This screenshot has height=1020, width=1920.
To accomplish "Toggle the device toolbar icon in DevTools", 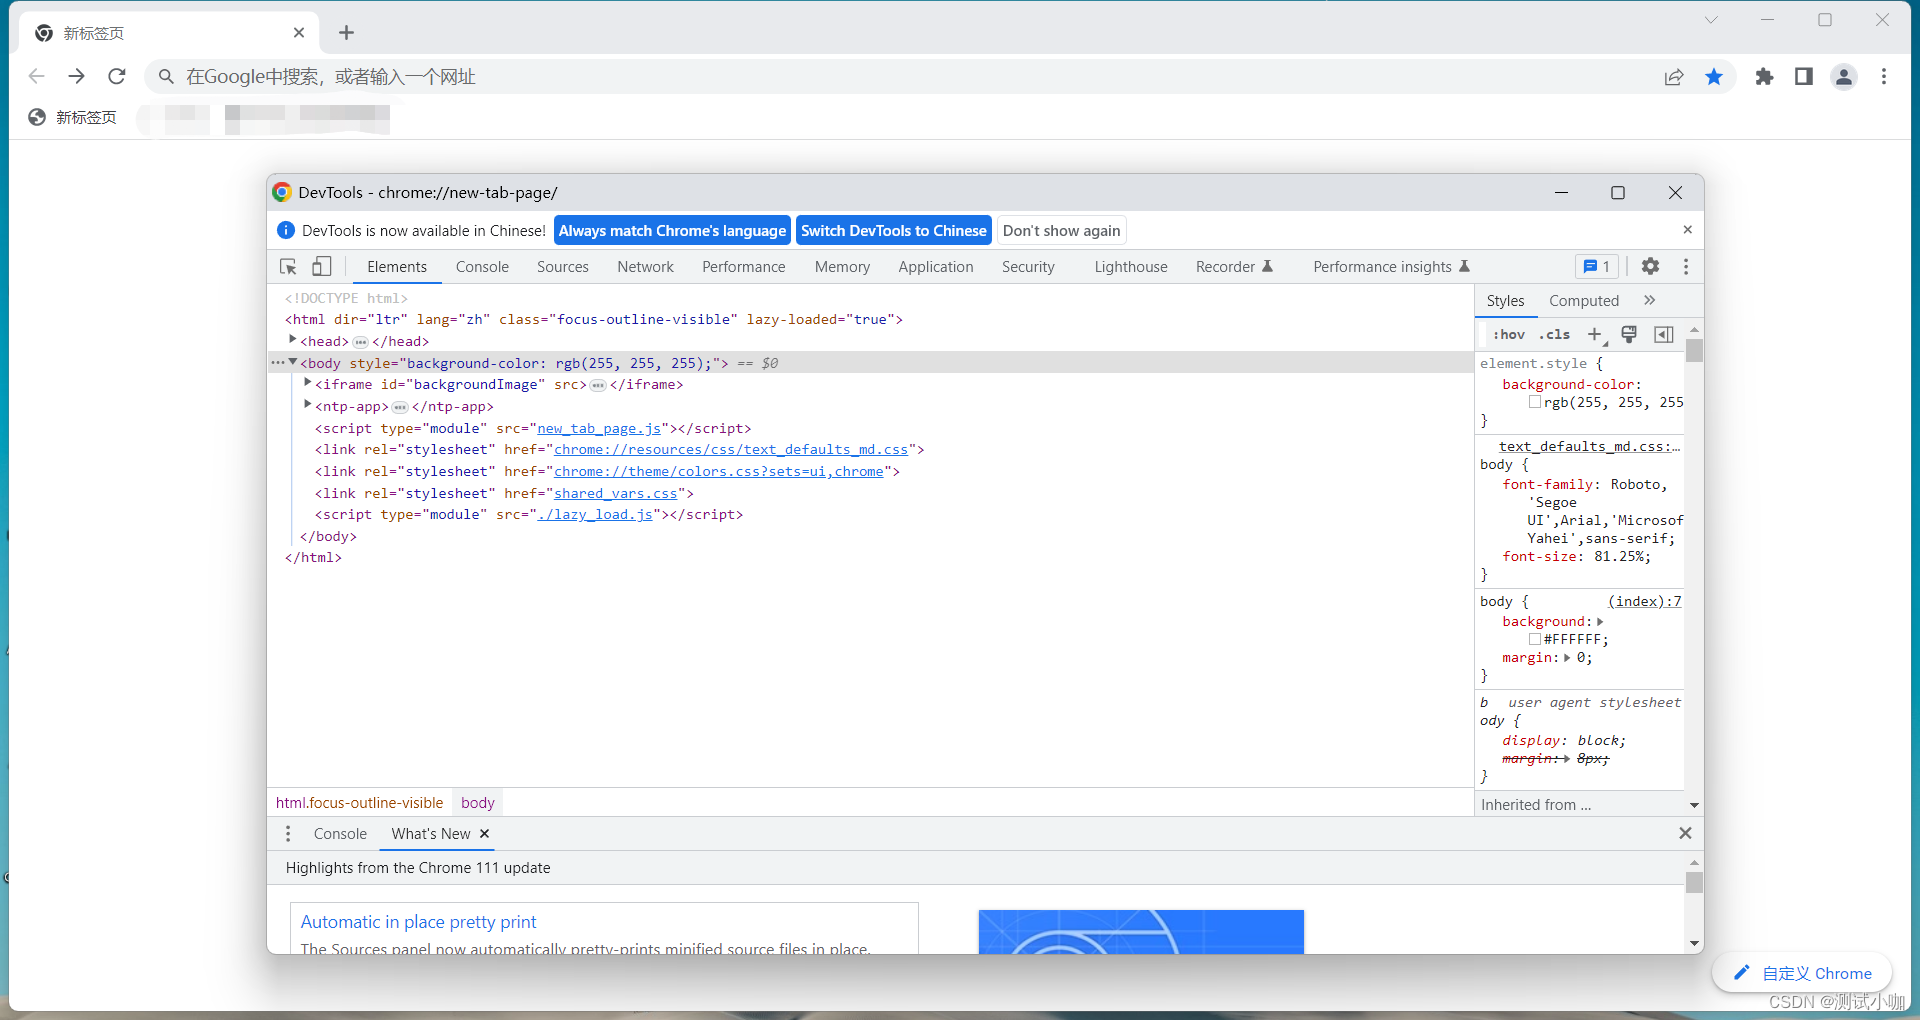I will 321,267.
